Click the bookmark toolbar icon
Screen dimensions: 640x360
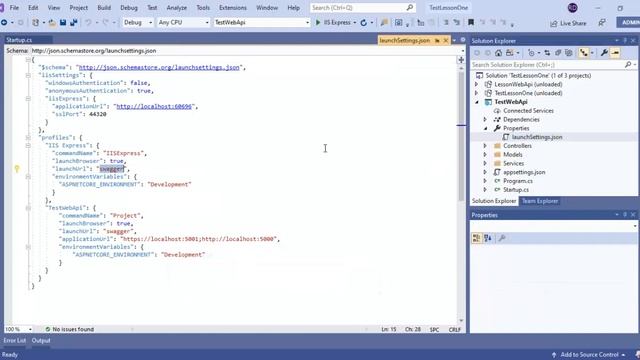click(471, 23)
